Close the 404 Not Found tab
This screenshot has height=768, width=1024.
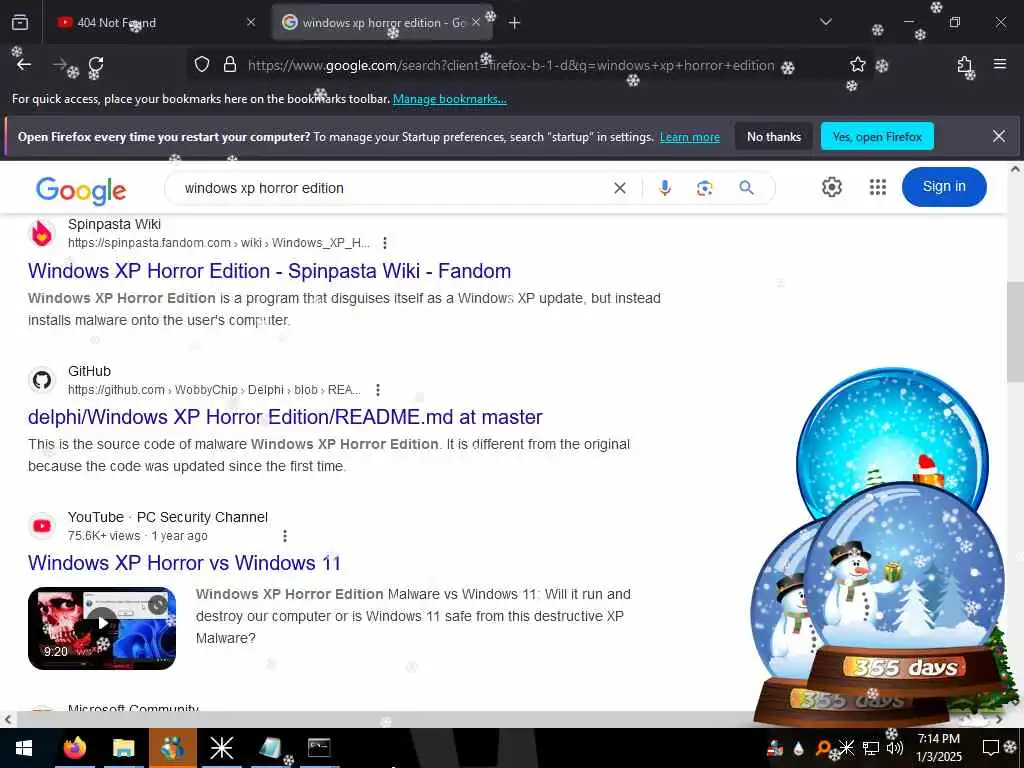[x=251, y=22]
